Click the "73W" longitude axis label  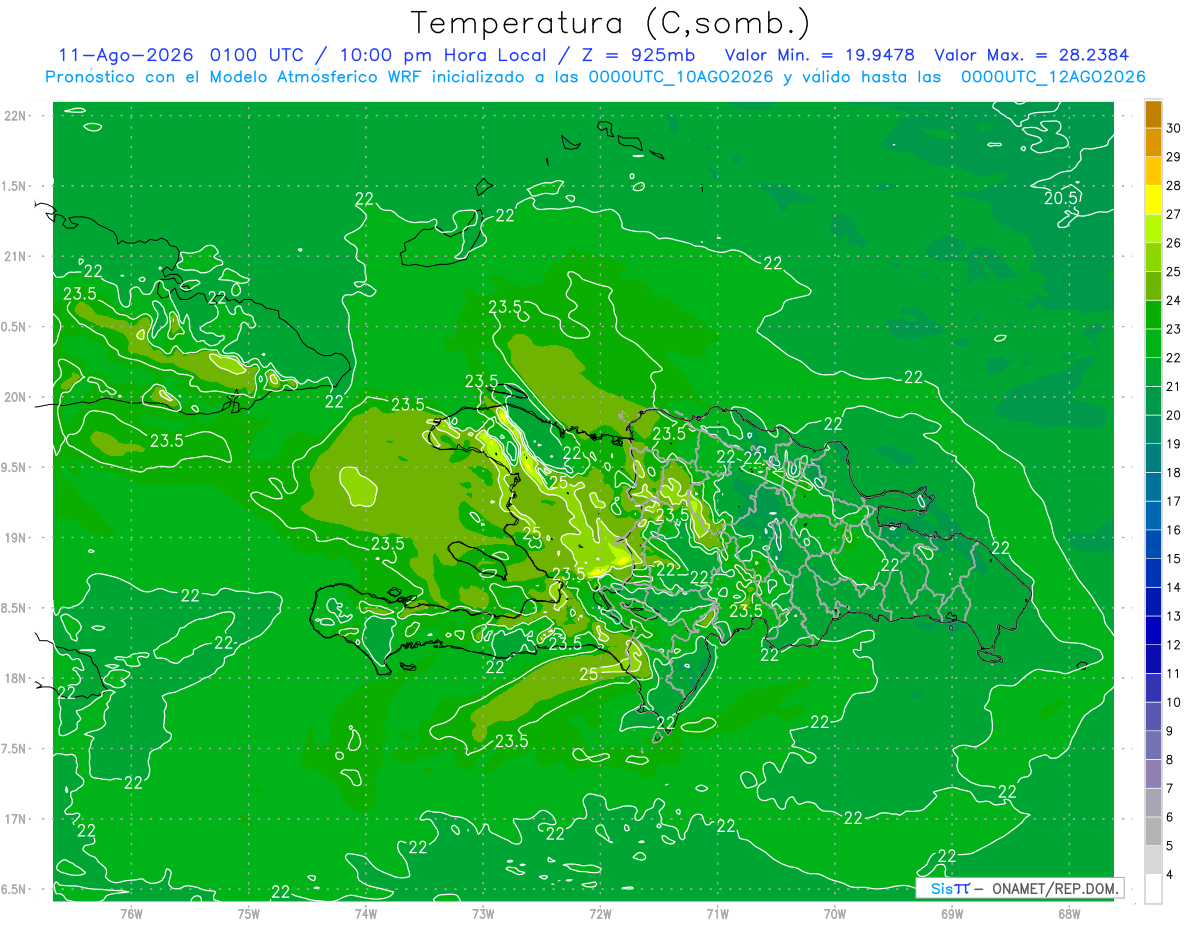click(x=483, y=913)
